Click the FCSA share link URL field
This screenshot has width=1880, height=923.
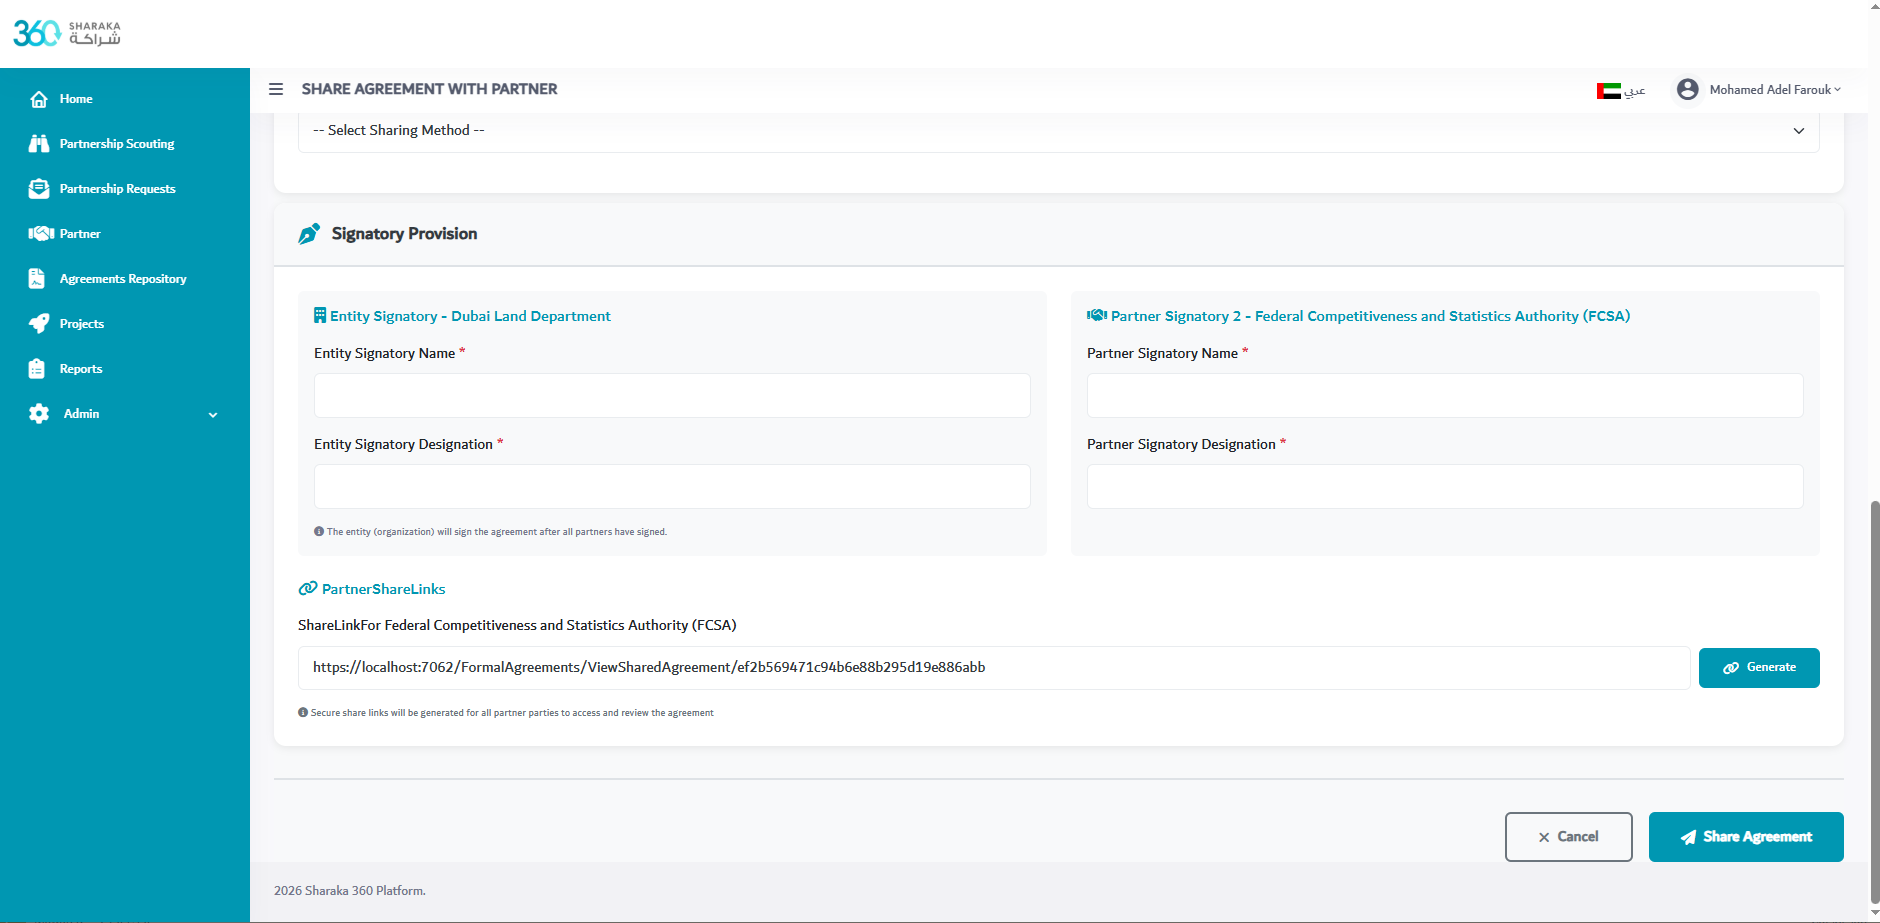994,668
